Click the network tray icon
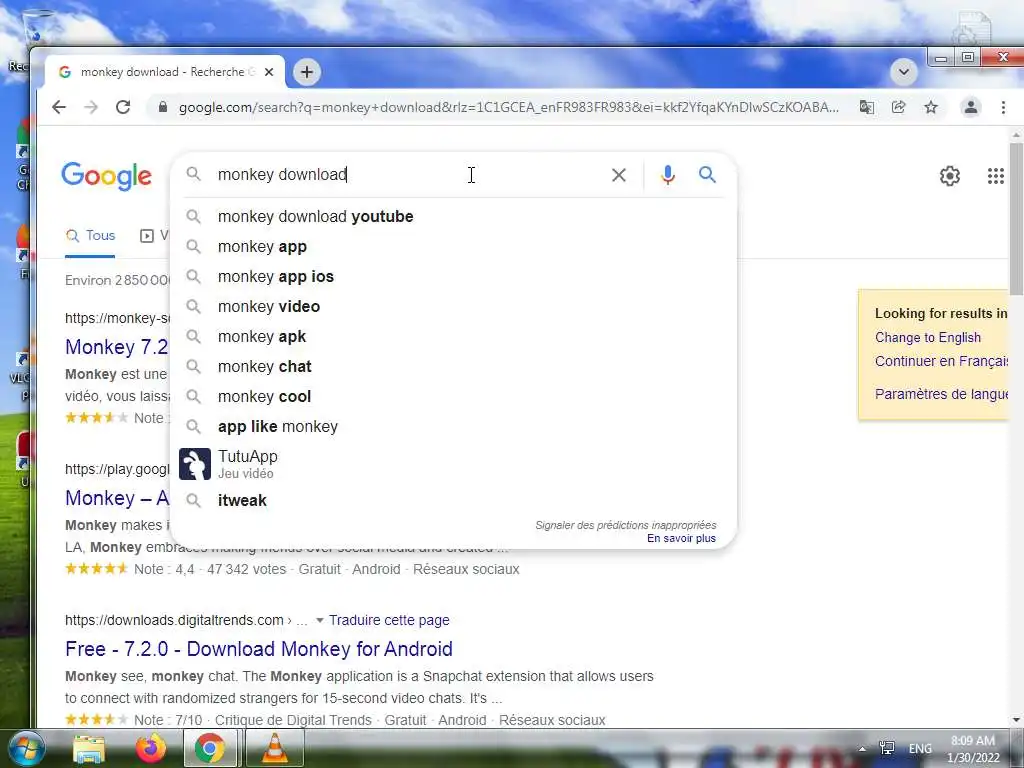 click(887, 748)
